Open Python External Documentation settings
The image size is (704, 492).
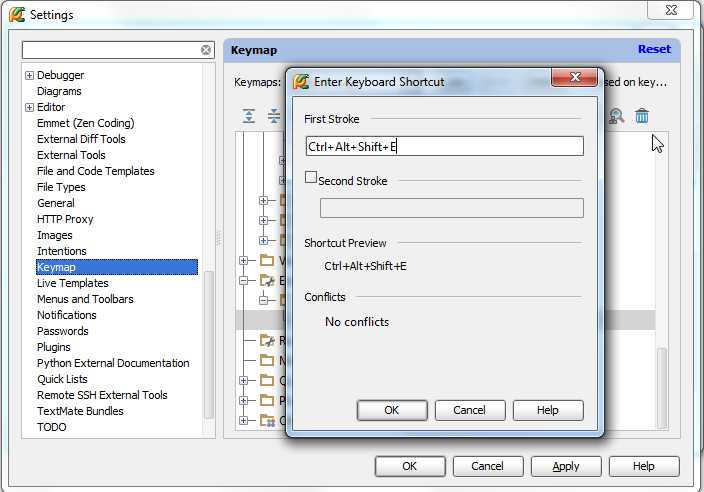tap(113, 363)
